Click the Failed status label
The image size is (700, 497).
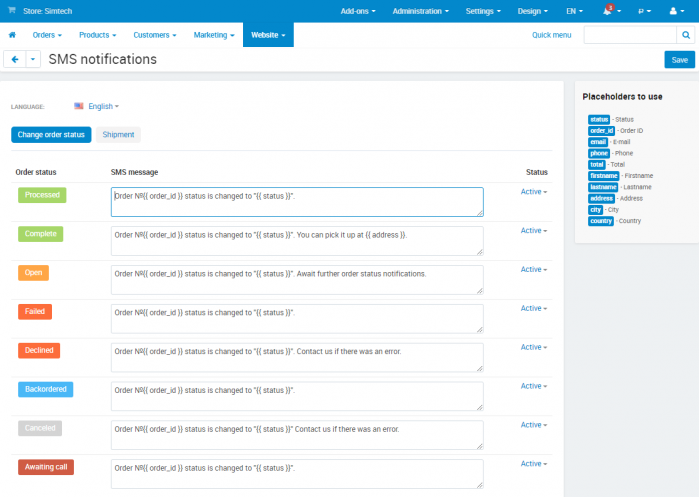(35, 311)
